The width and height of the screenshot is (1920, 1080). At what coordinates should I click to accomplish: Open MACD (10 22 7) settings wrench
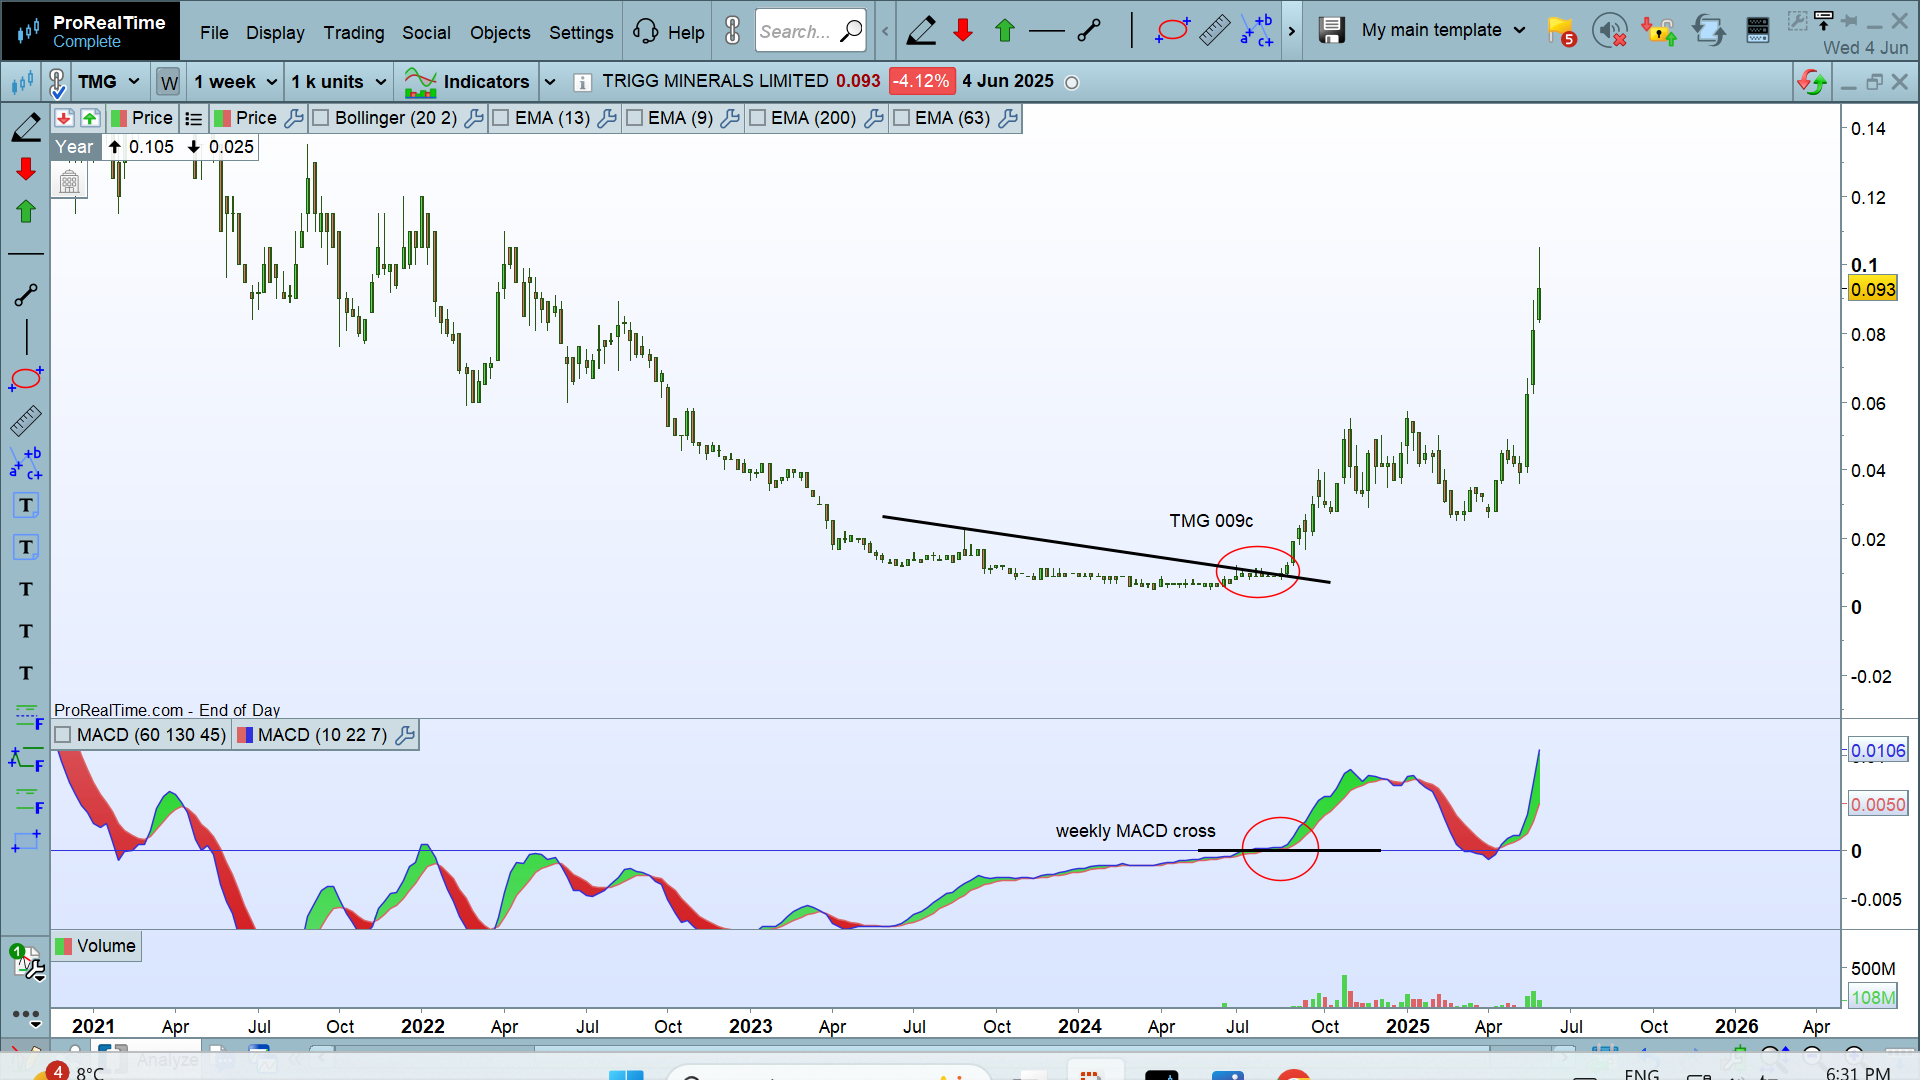click(x=405, y=735)
